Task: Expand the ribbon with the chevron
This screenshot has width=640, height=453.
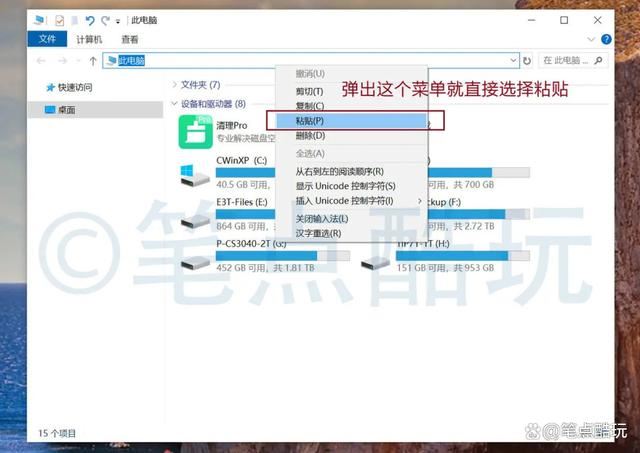Action: click(591, 40)
